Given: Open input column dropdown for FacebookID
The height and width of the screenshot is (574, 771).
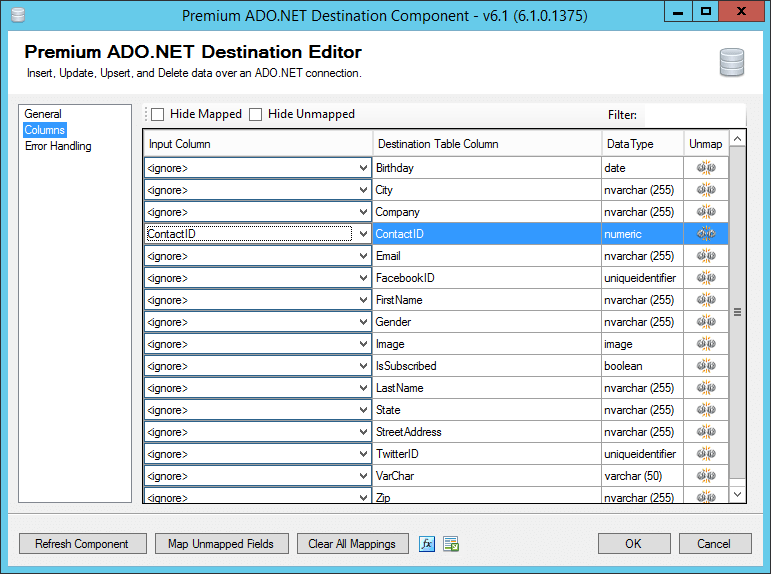Looking at the screenshot, I should (x=363, y=278).
